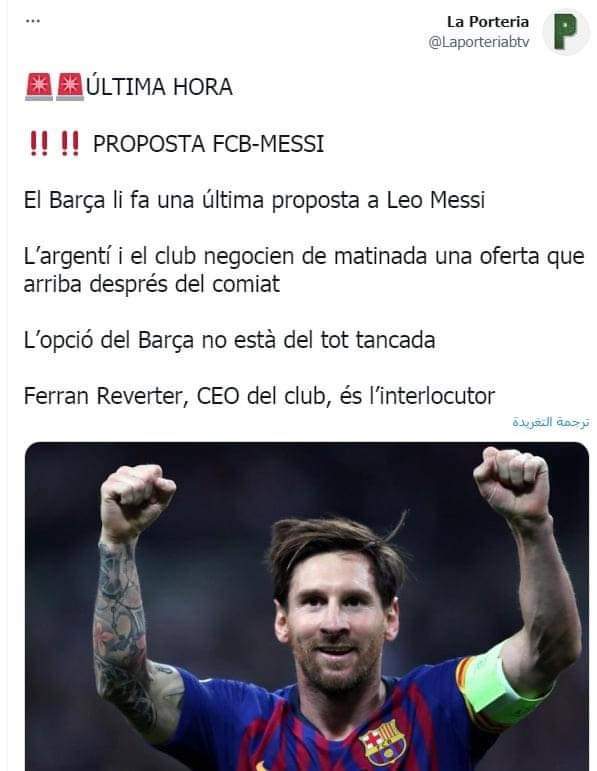This screenshot has height=771, width=597.
Task: Click La Porteria's green P avatar
Action: point(566,31)
